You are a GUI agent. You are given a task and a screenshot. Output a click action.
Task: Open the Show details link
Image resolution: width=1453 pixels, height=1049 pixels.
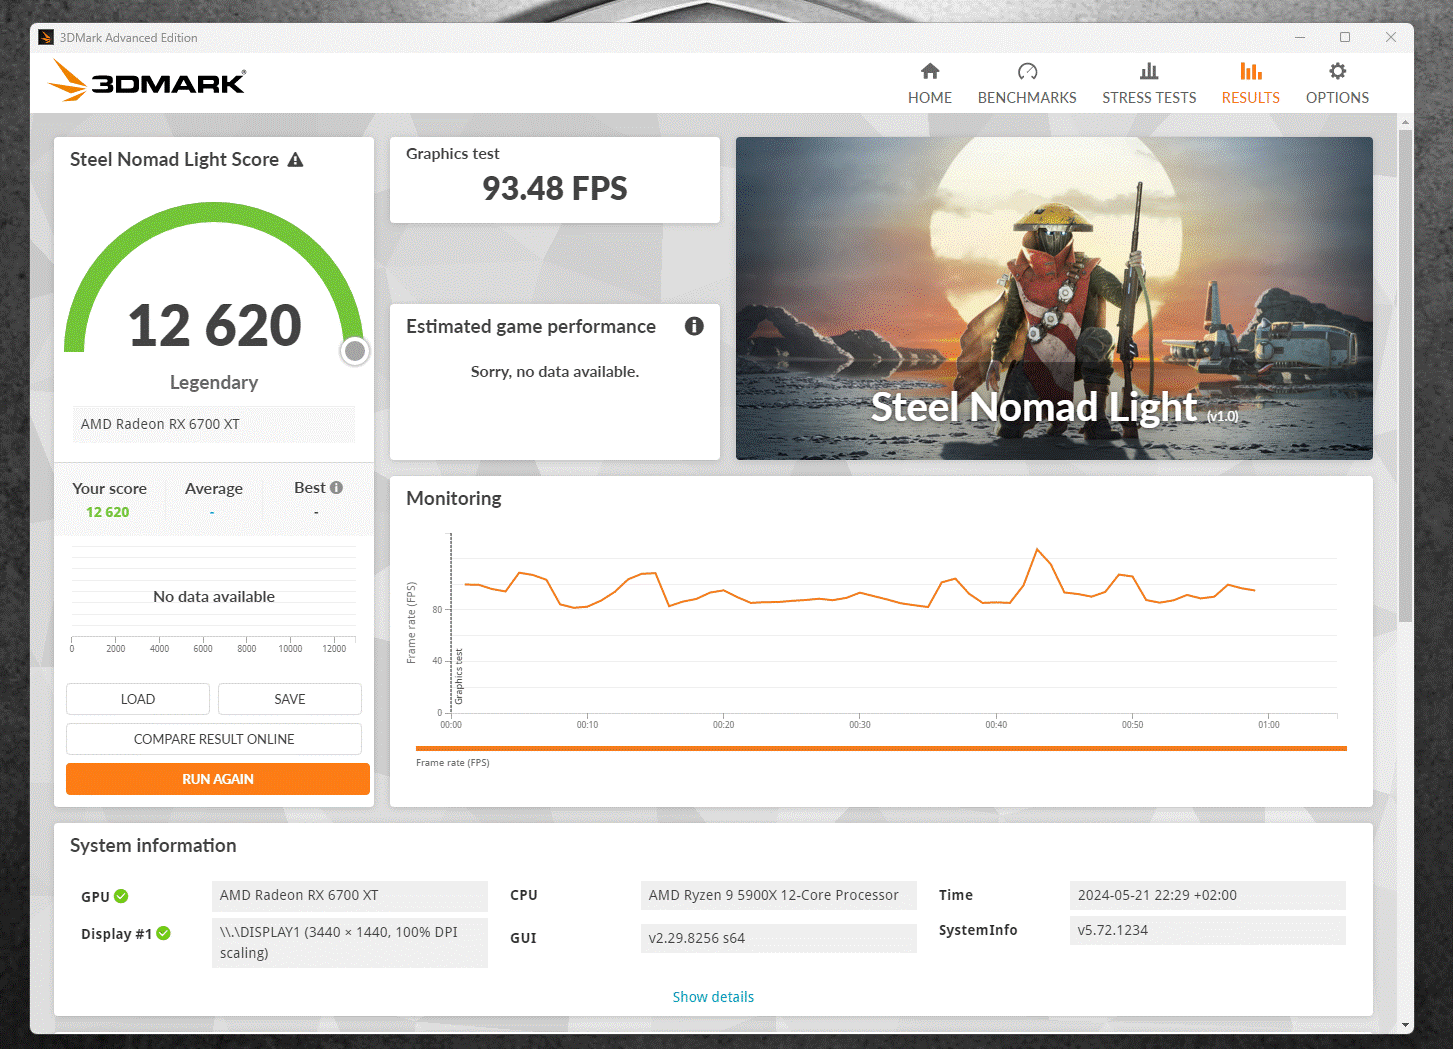(713, 997)
